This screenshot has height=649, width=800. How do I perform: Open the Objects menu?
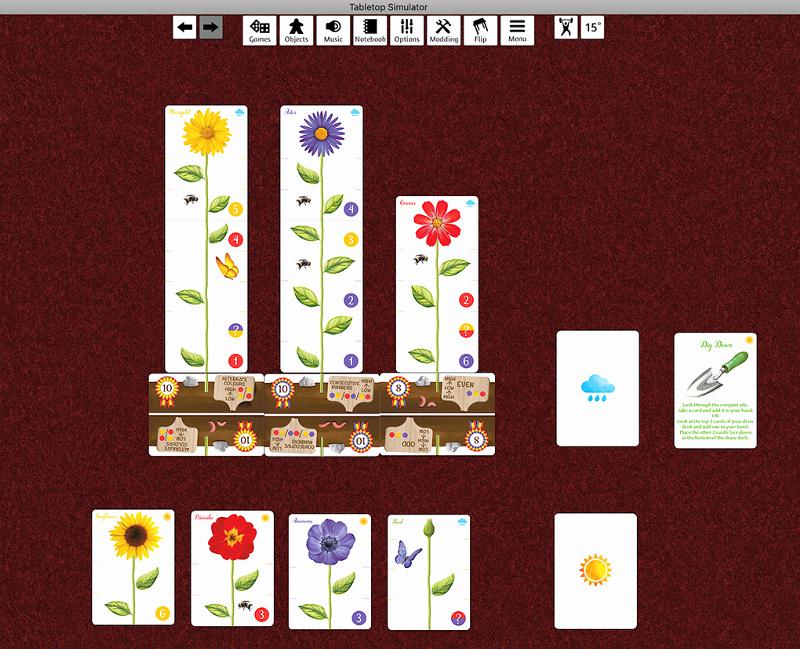tap(296, 31)
